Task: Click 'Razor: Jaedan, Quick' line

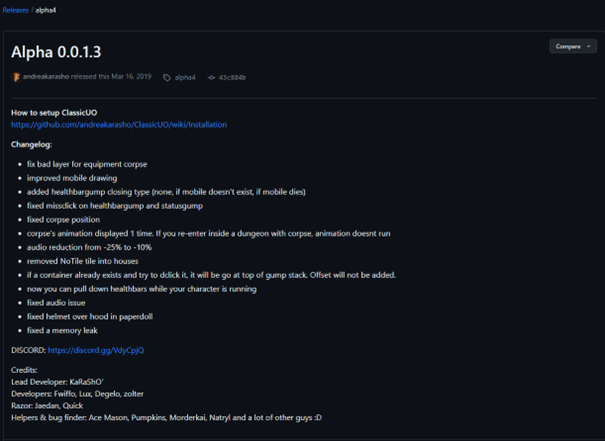Action: 47,406
